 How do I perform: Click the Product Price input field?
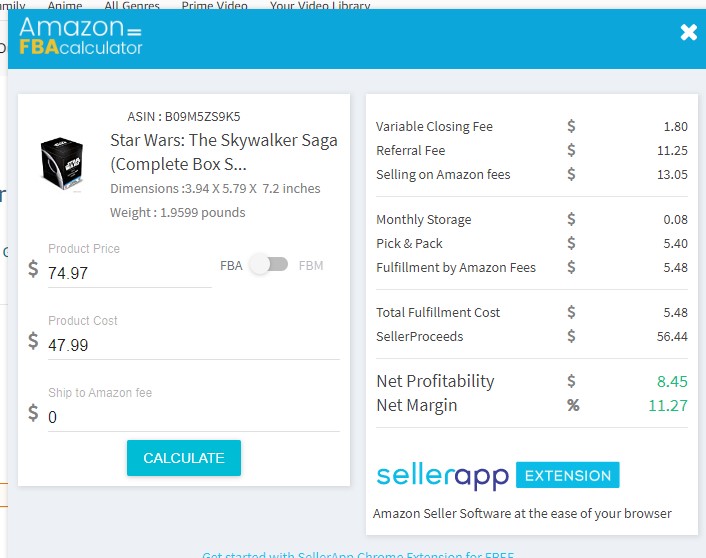[130, 273]
